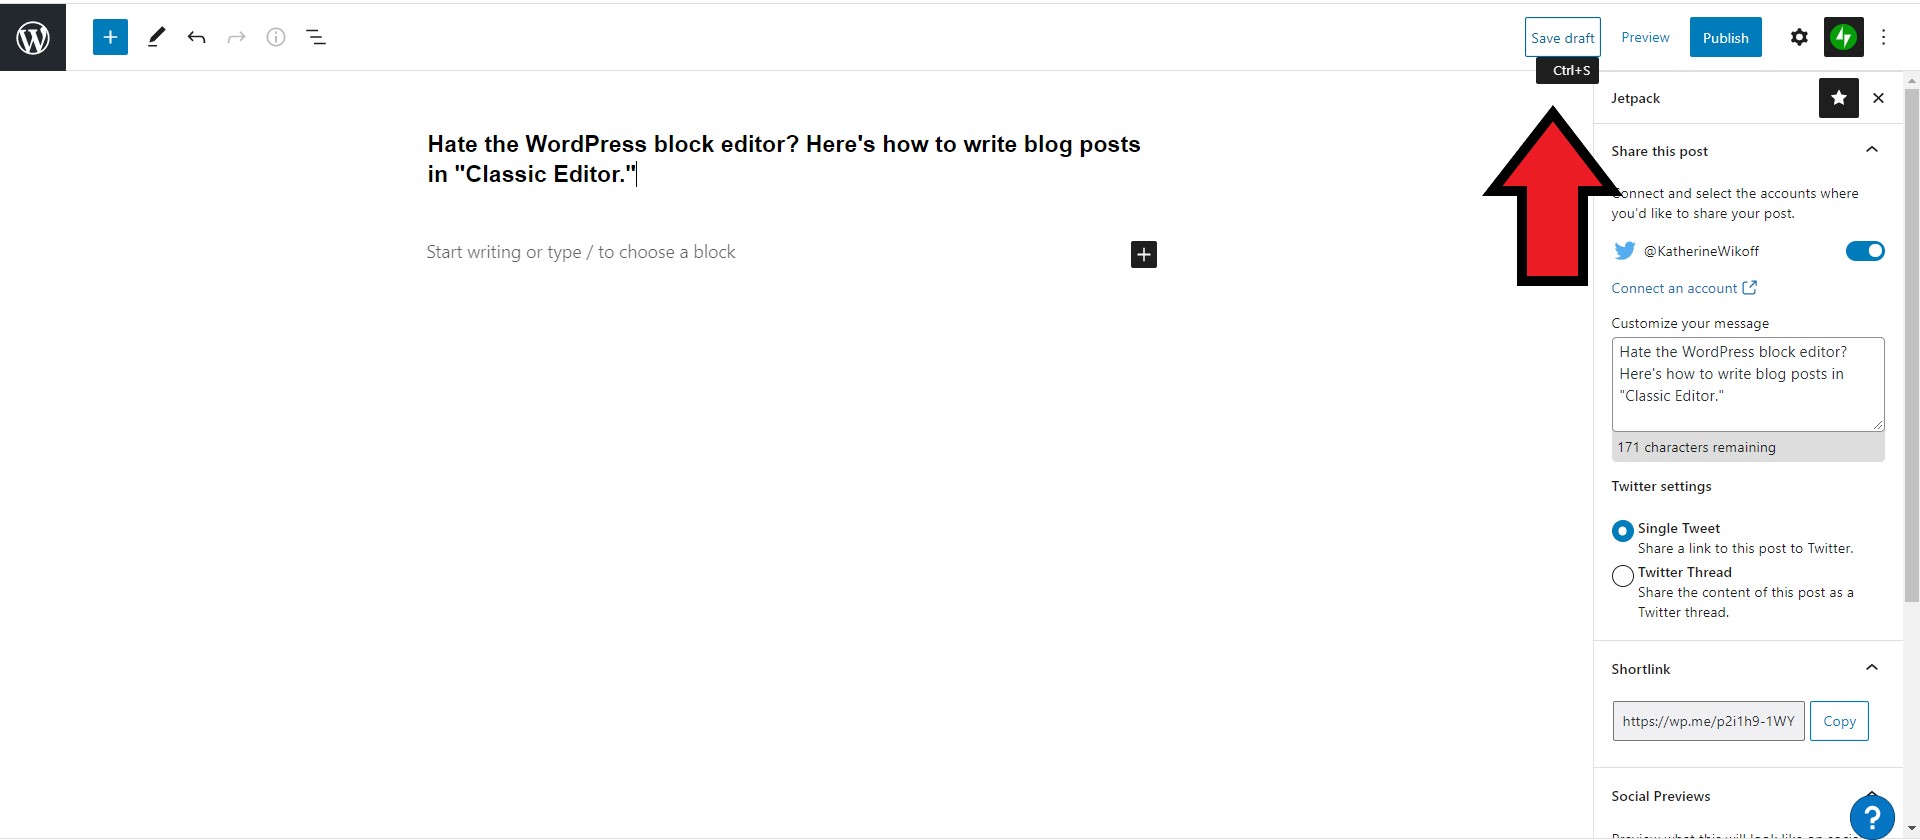Viewport: 1920px width, 840px height.
Task: Pin Jetpack with the star icon
Action: point(1838,98)
